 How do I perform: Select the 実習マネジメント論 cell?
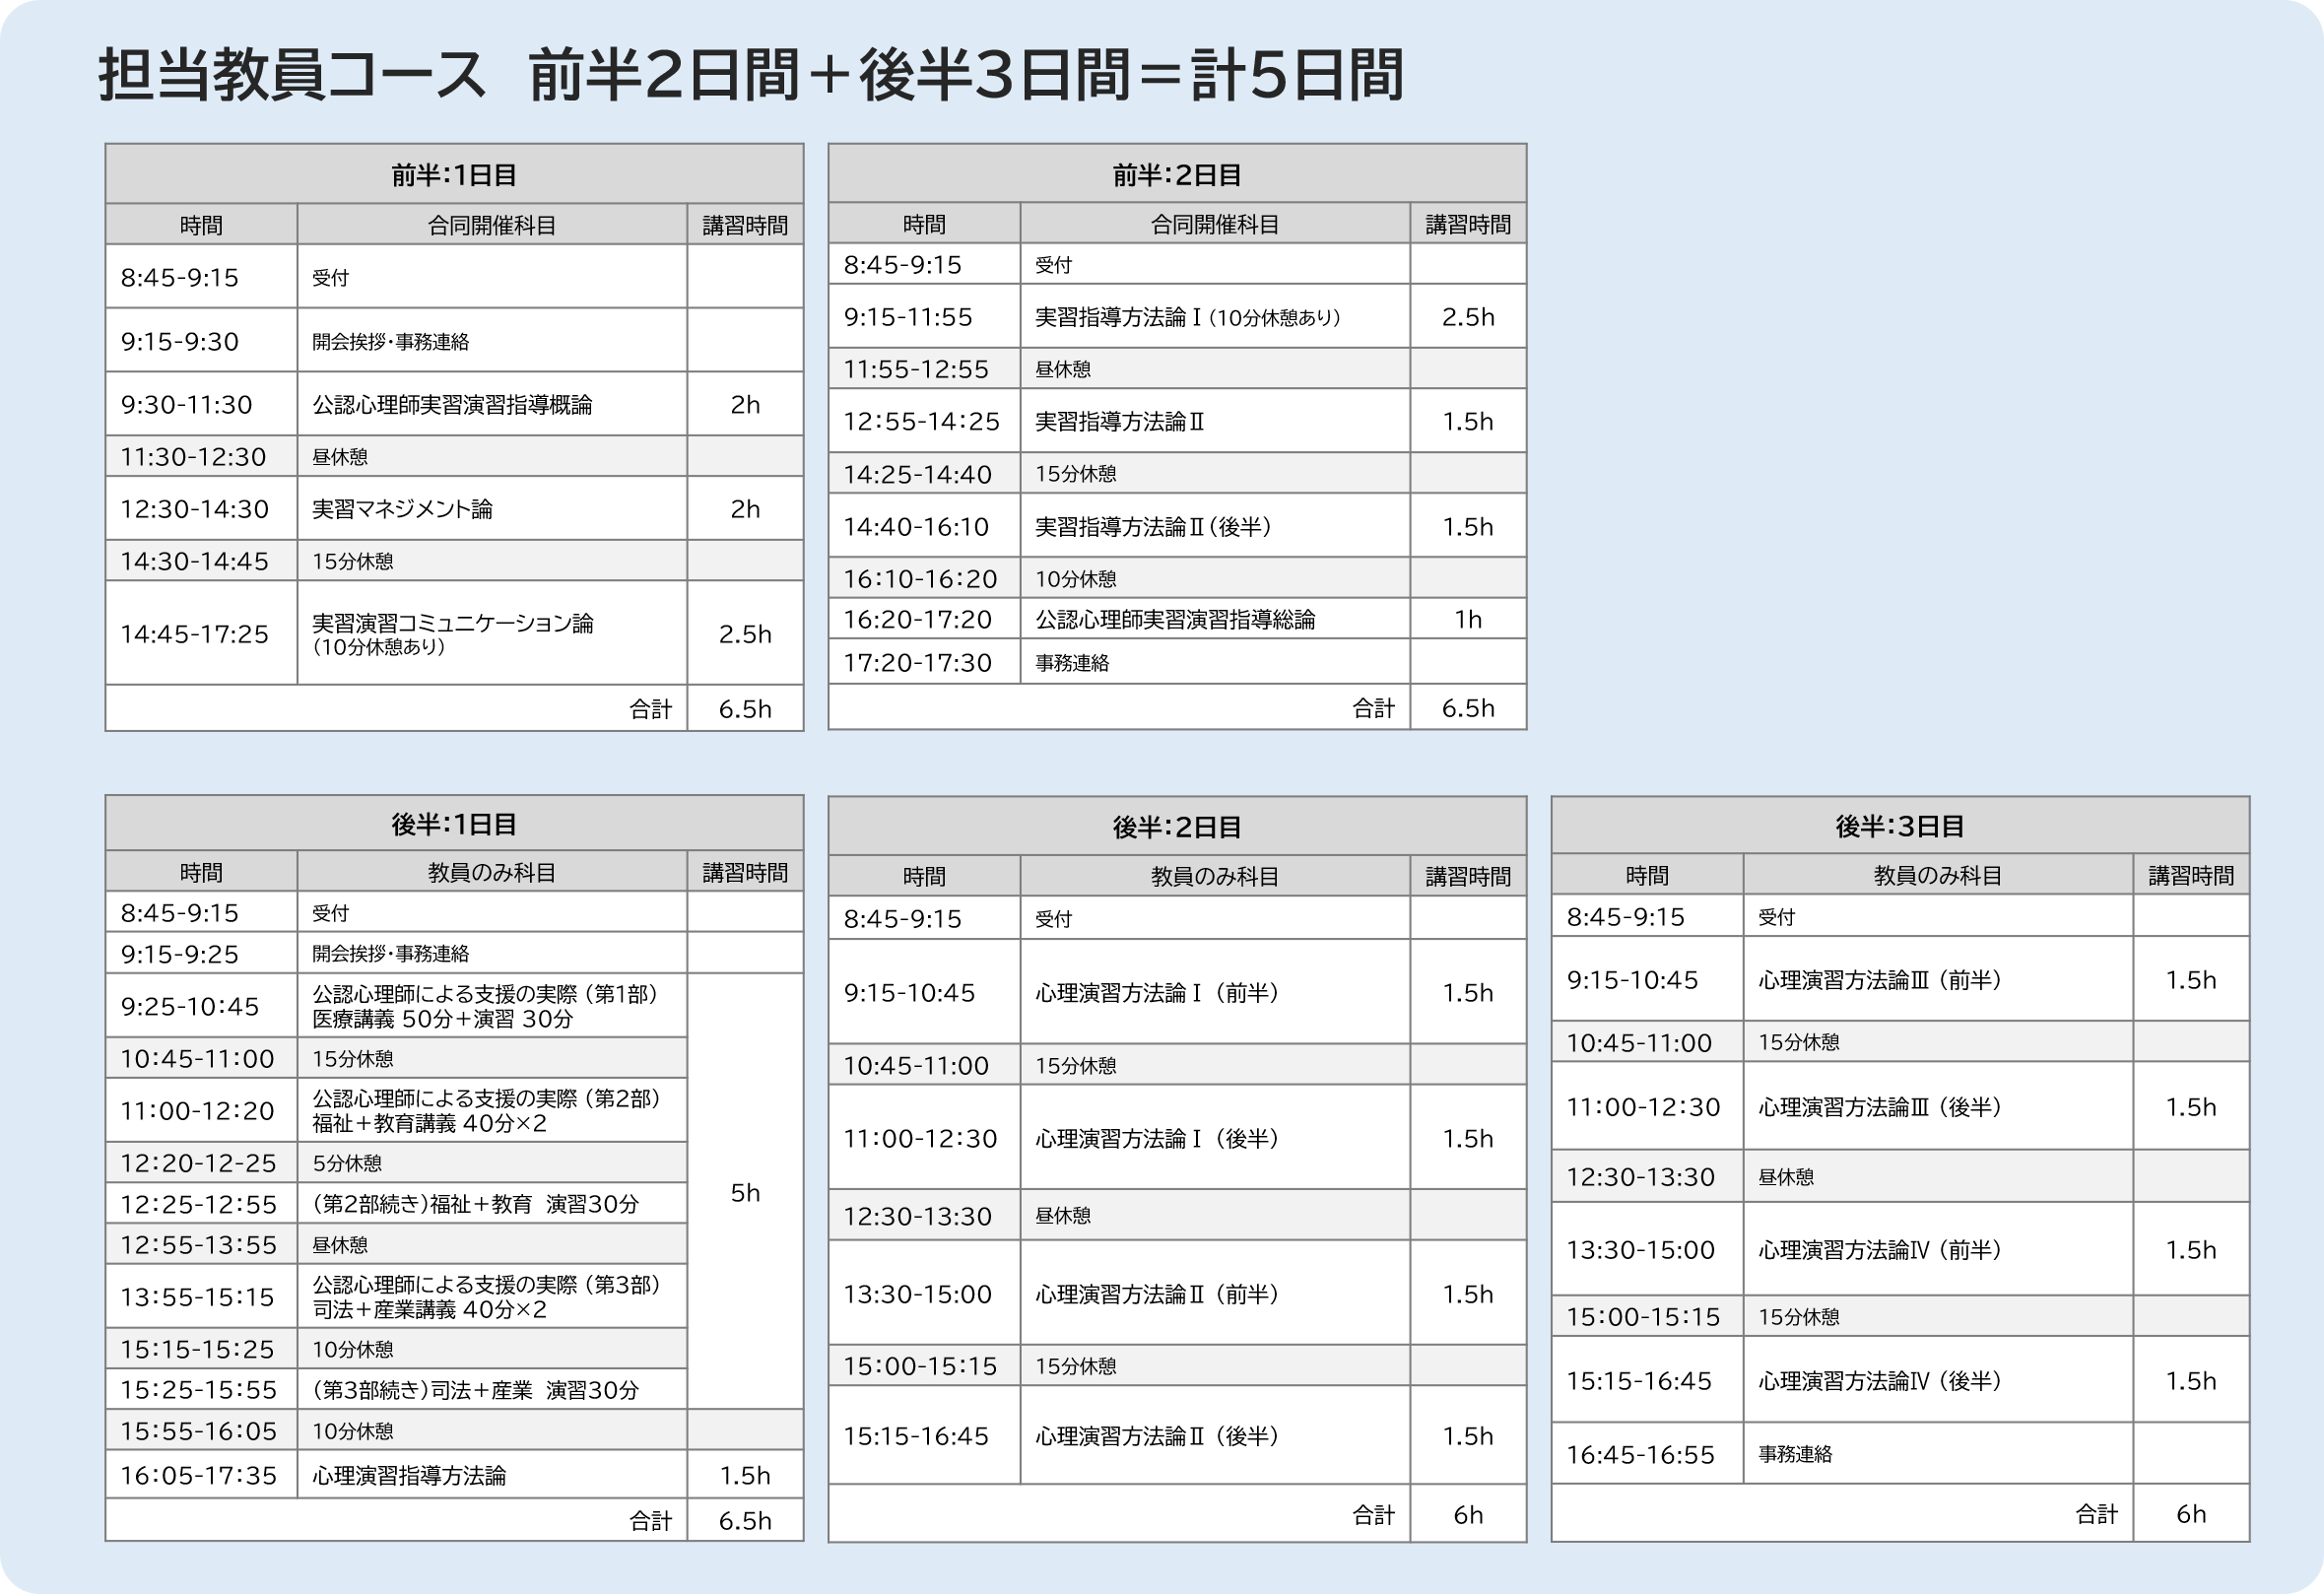click(x=492, y=508)
